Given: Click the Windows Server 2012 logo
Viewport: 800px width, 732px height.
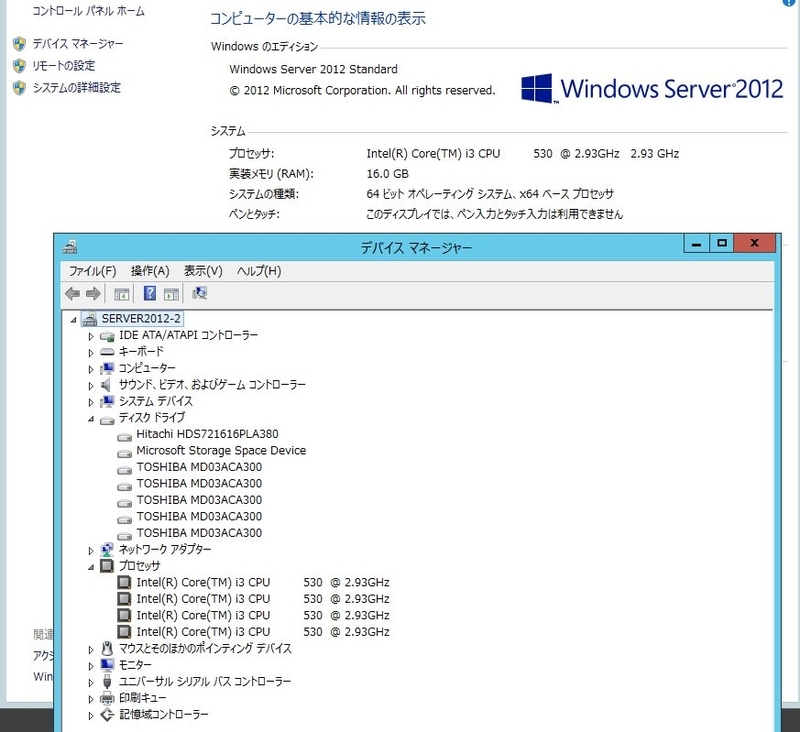Looking at the screenshot, I should [652, 88].
